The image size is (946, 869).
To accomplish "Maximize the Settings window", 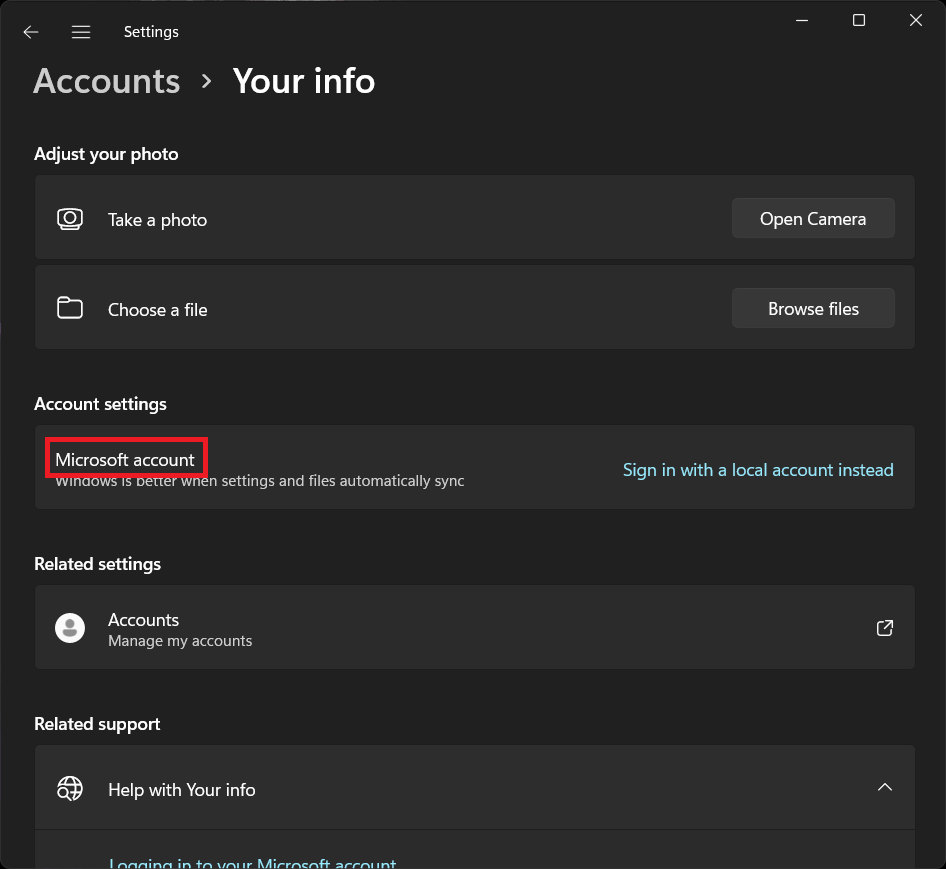I will tap(859, 21).
